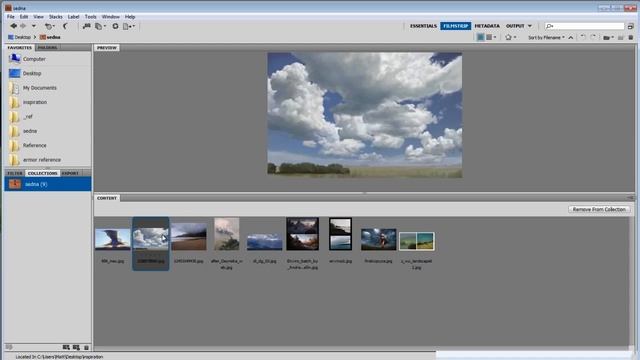Click the Return to Photoshop boomerang icon

click(65, 26)
